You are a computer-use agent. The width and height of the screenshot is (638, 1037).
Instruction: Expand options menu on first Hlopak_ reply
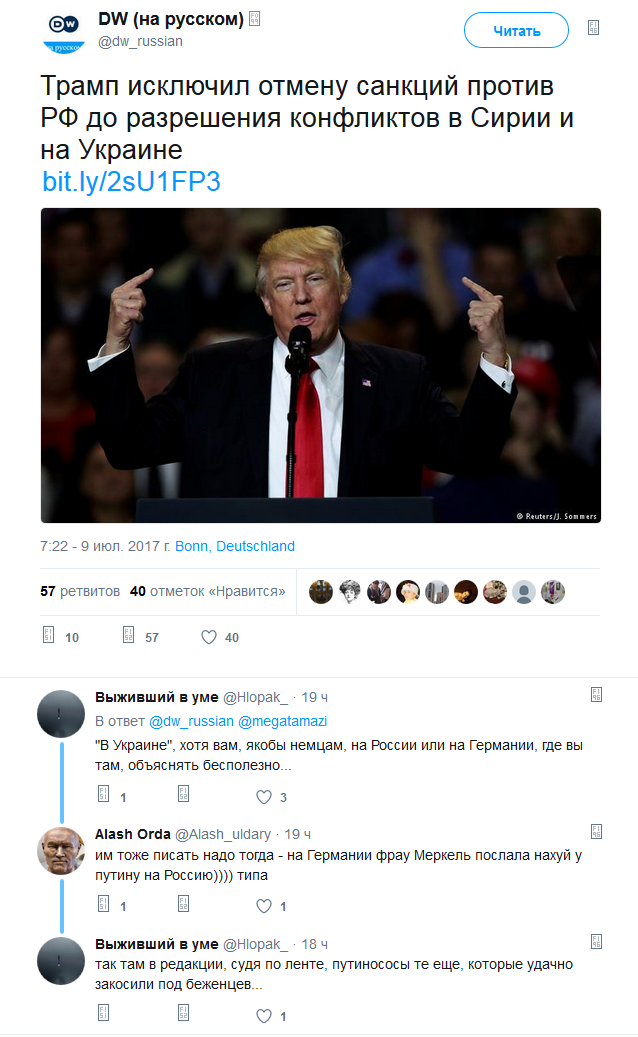[596, 694]
